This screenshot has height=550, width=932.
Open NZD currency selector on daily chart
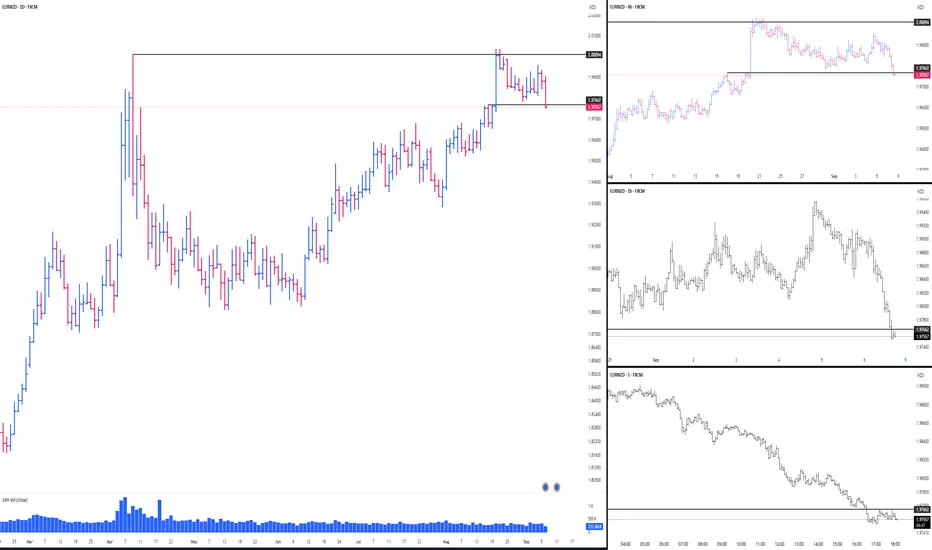pos(593,7)
